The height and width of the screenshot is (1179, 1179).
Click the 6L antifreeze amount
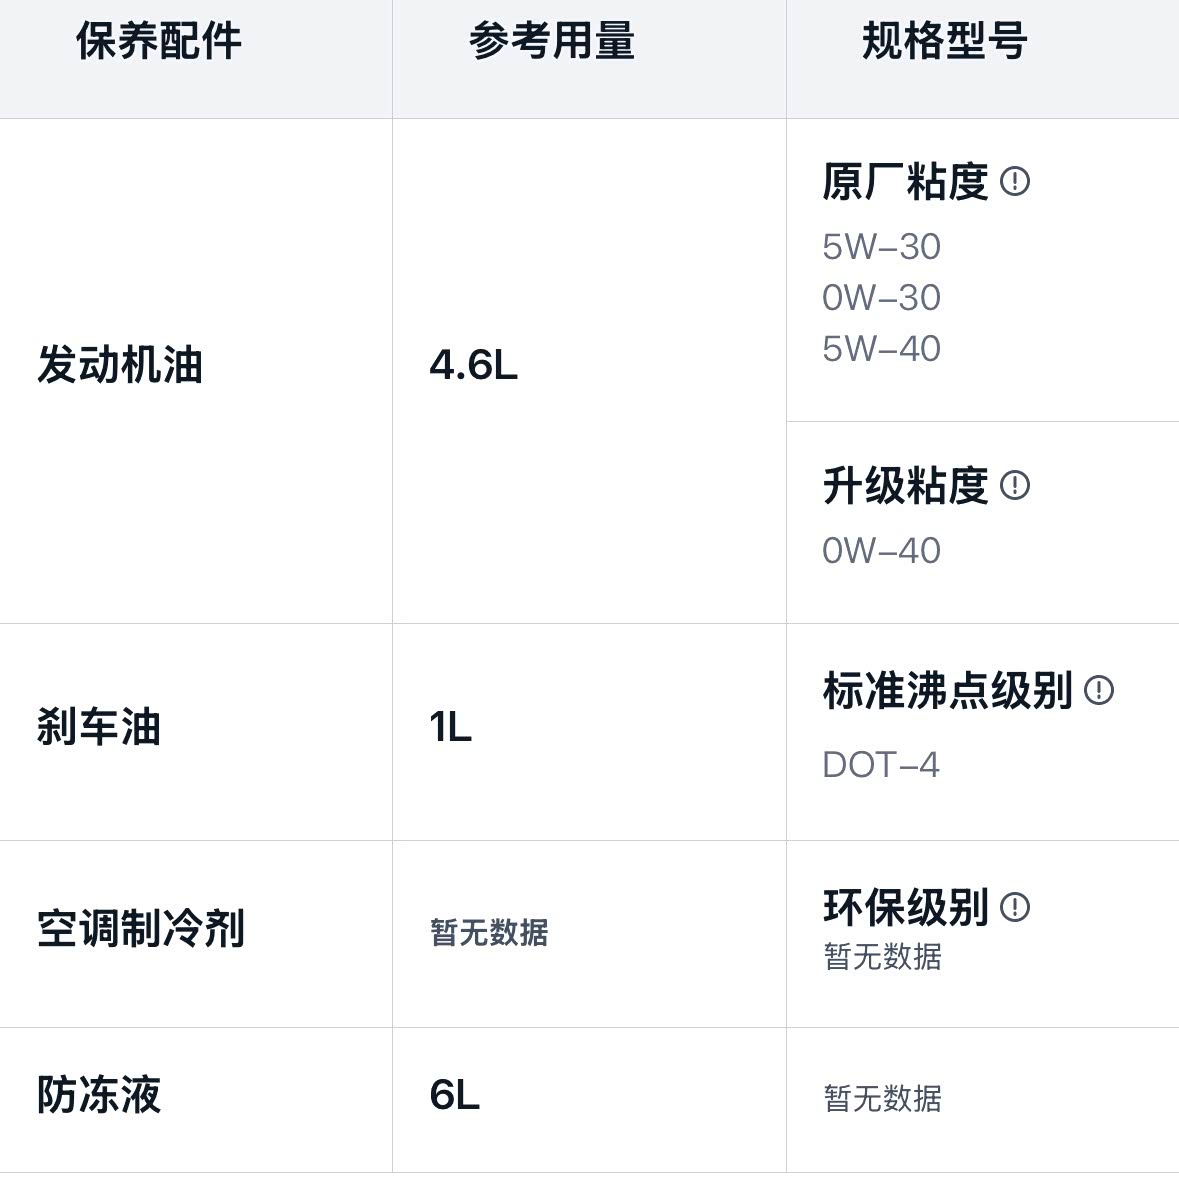tap(454, 1095)
